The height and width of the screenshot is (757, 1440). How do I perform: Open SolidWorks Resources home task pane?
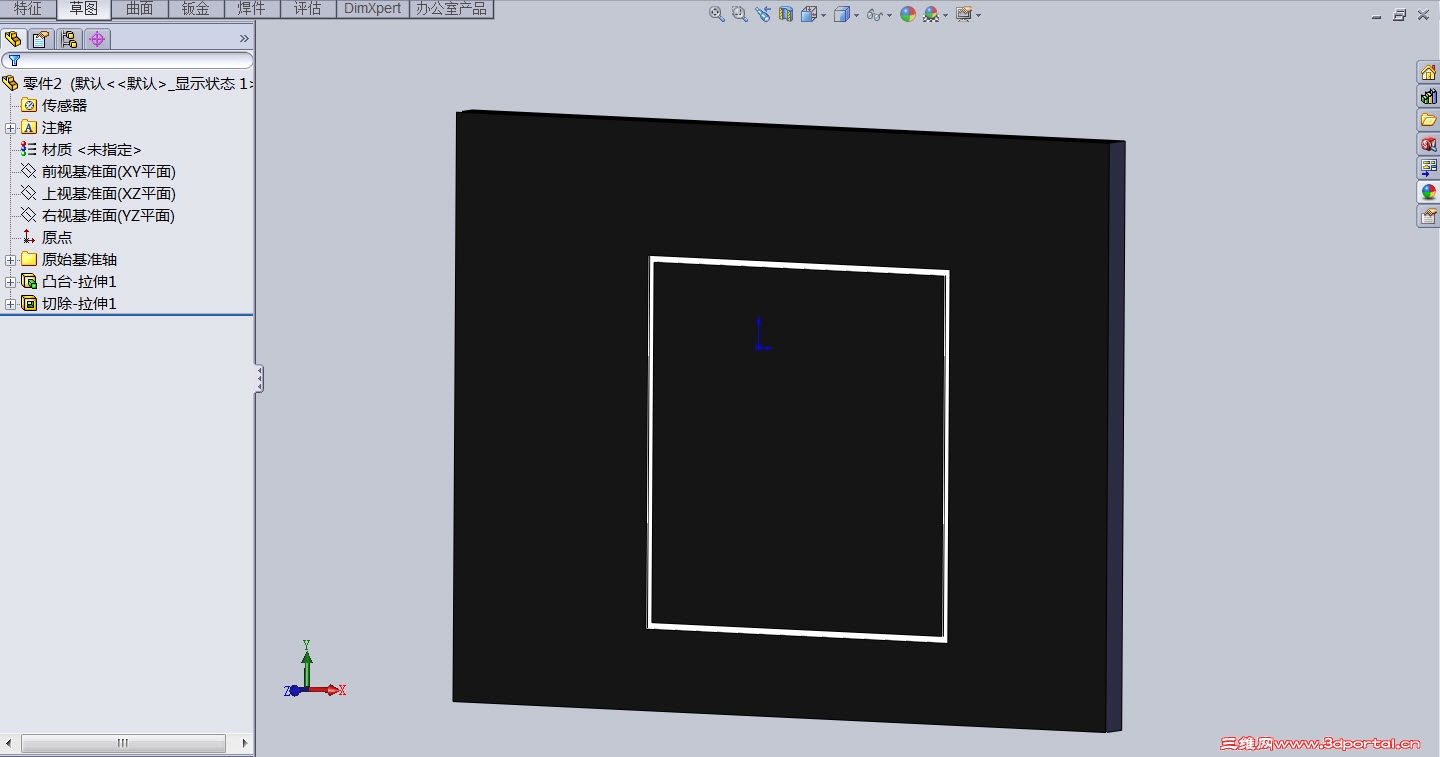[x=1428, y=72]
